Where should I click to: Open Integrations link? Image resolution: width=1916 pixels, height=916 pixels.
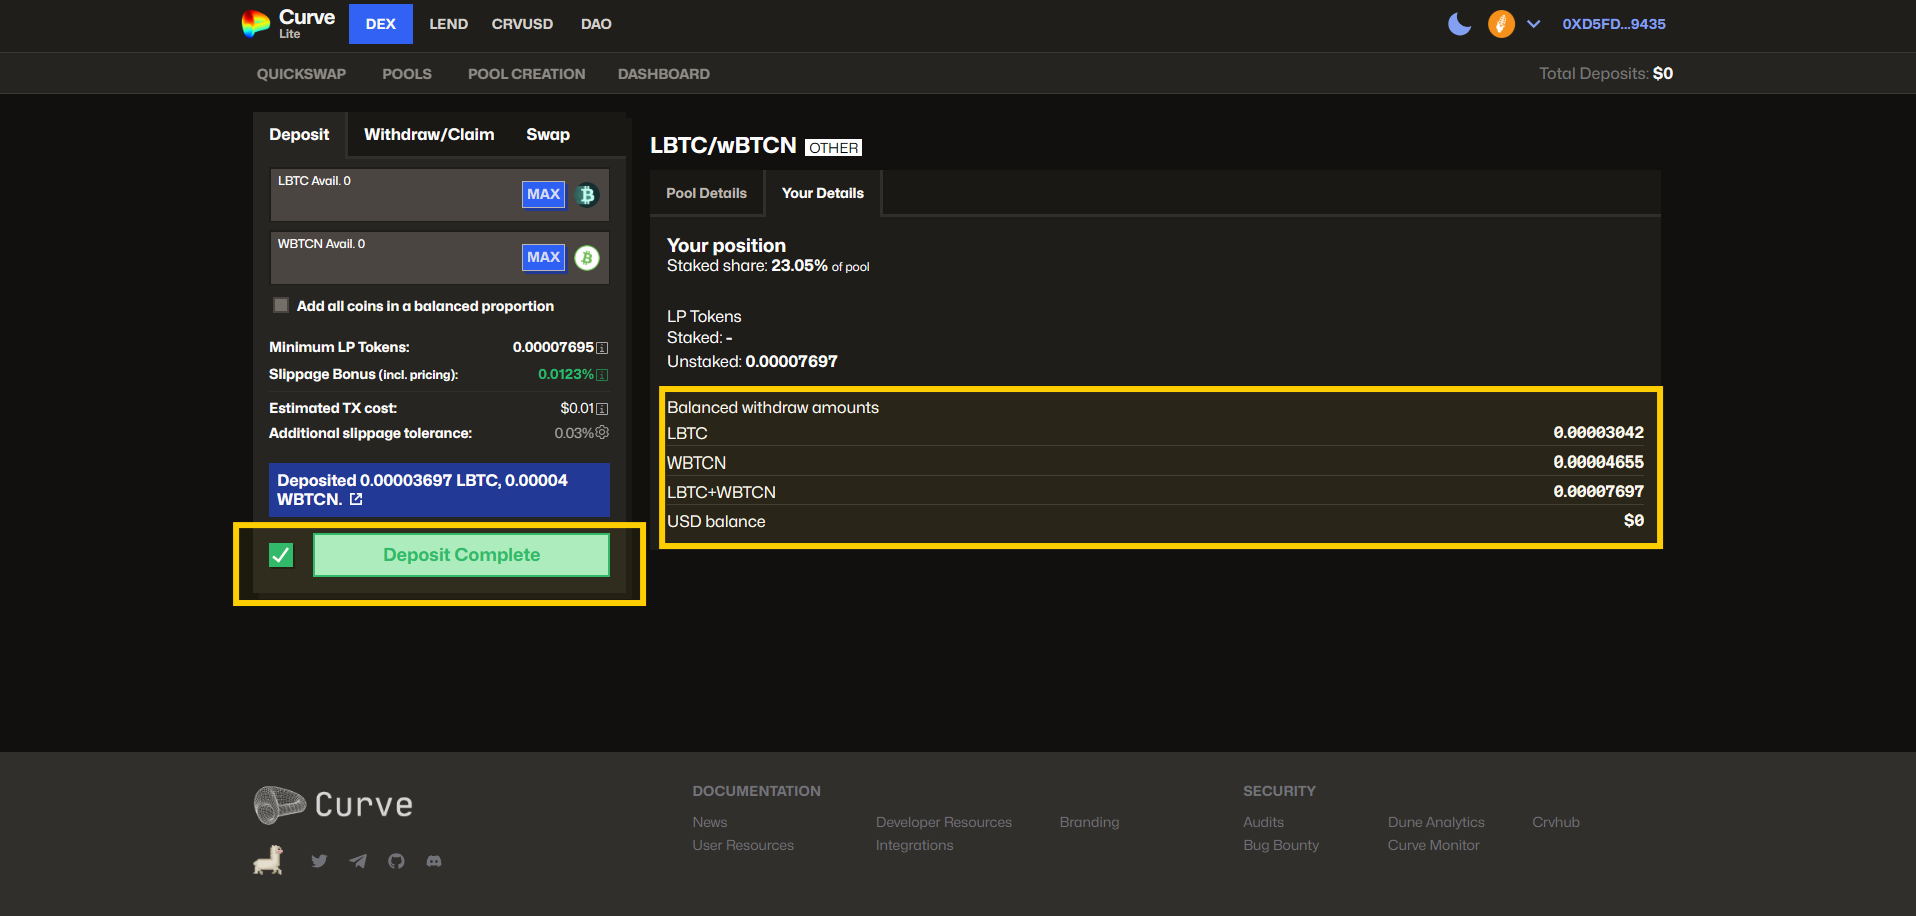click(915, 845)
